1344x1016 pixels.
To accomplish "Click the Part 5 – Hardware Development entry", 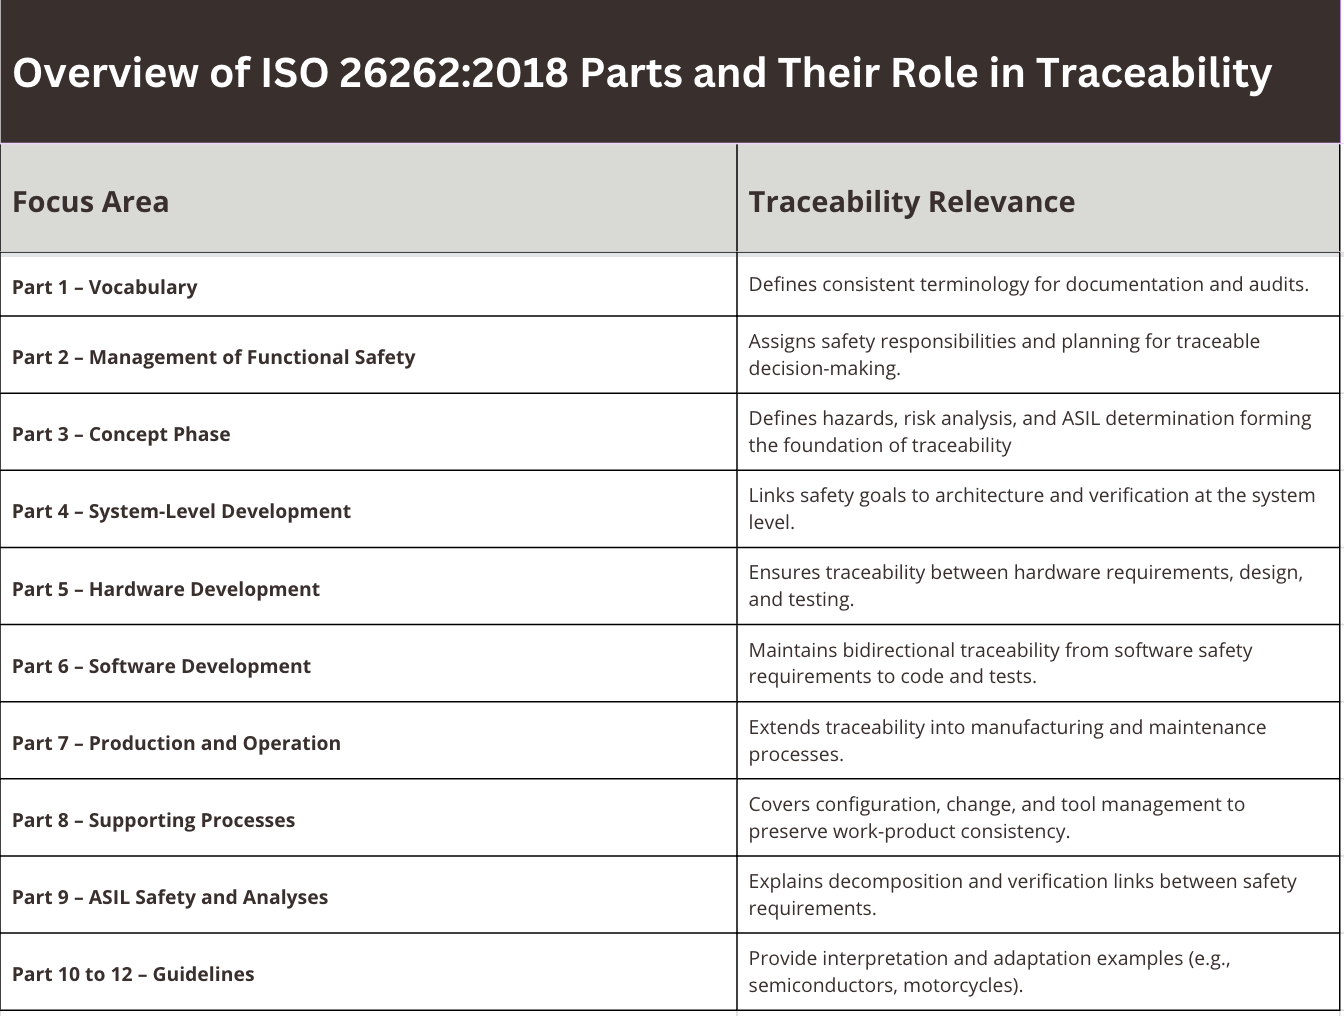I will 166,589.
